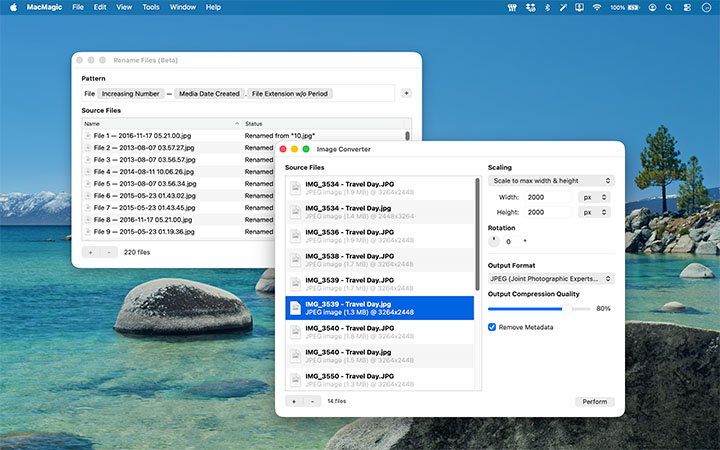Click the Output Compression Quality slider
720x450 pixels.
pyautogui.click(x=538, y=309)
